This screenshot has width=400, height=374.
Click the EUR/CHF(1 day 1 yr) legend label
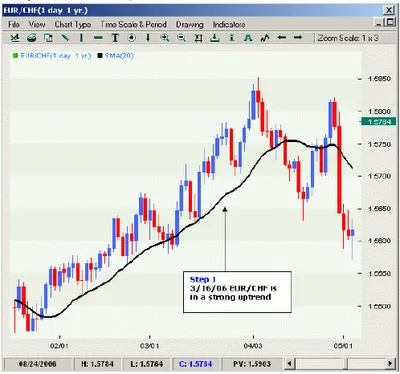click(55, 55)
